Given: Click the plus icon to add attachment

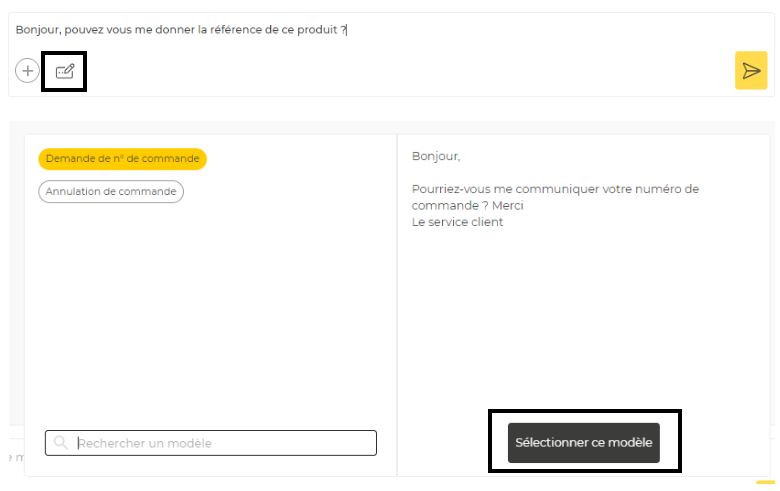Looking at the screenshot, I should pos(27,71).
